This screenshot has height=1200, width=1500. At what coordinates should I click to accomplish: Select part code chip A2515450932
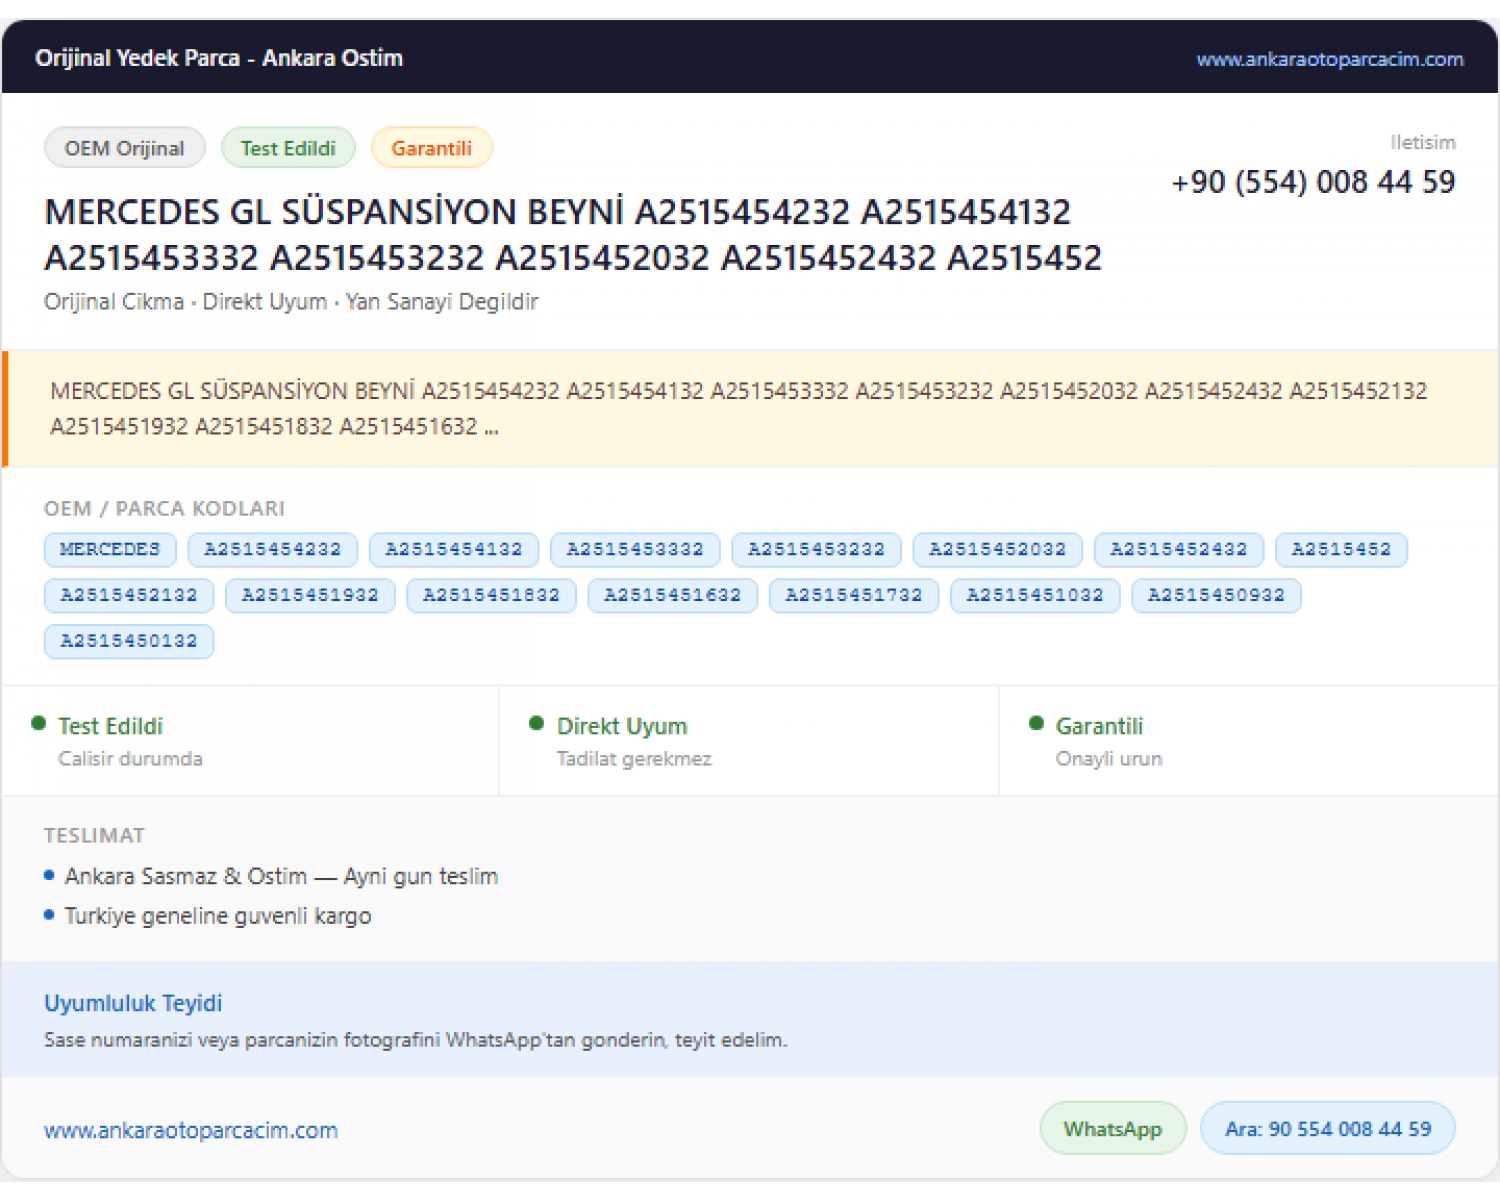pos(1216,596)
